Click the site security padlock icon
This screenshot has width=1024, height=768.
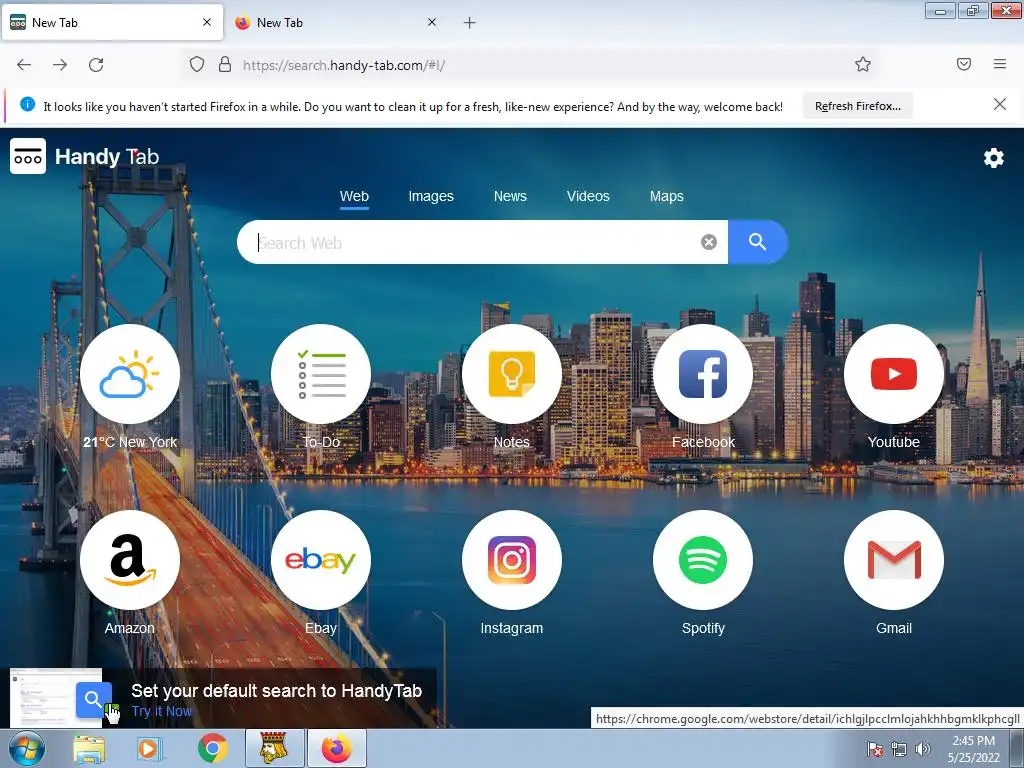pos(225,64)
